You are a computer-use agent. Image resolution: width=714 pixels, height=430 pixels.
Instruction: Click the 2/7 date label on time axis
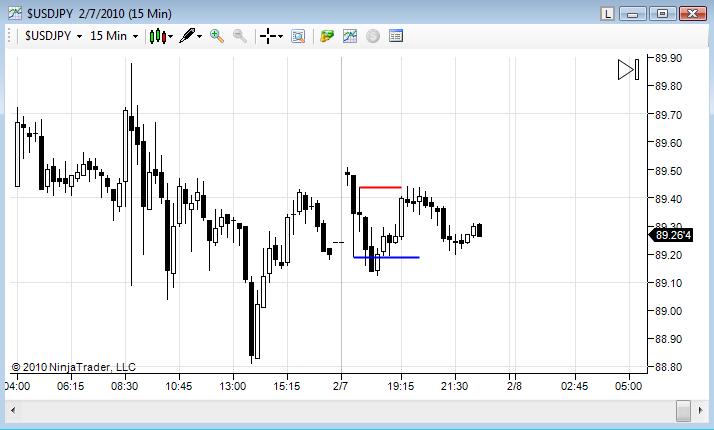pyautogui.click(x=341, y=386)
